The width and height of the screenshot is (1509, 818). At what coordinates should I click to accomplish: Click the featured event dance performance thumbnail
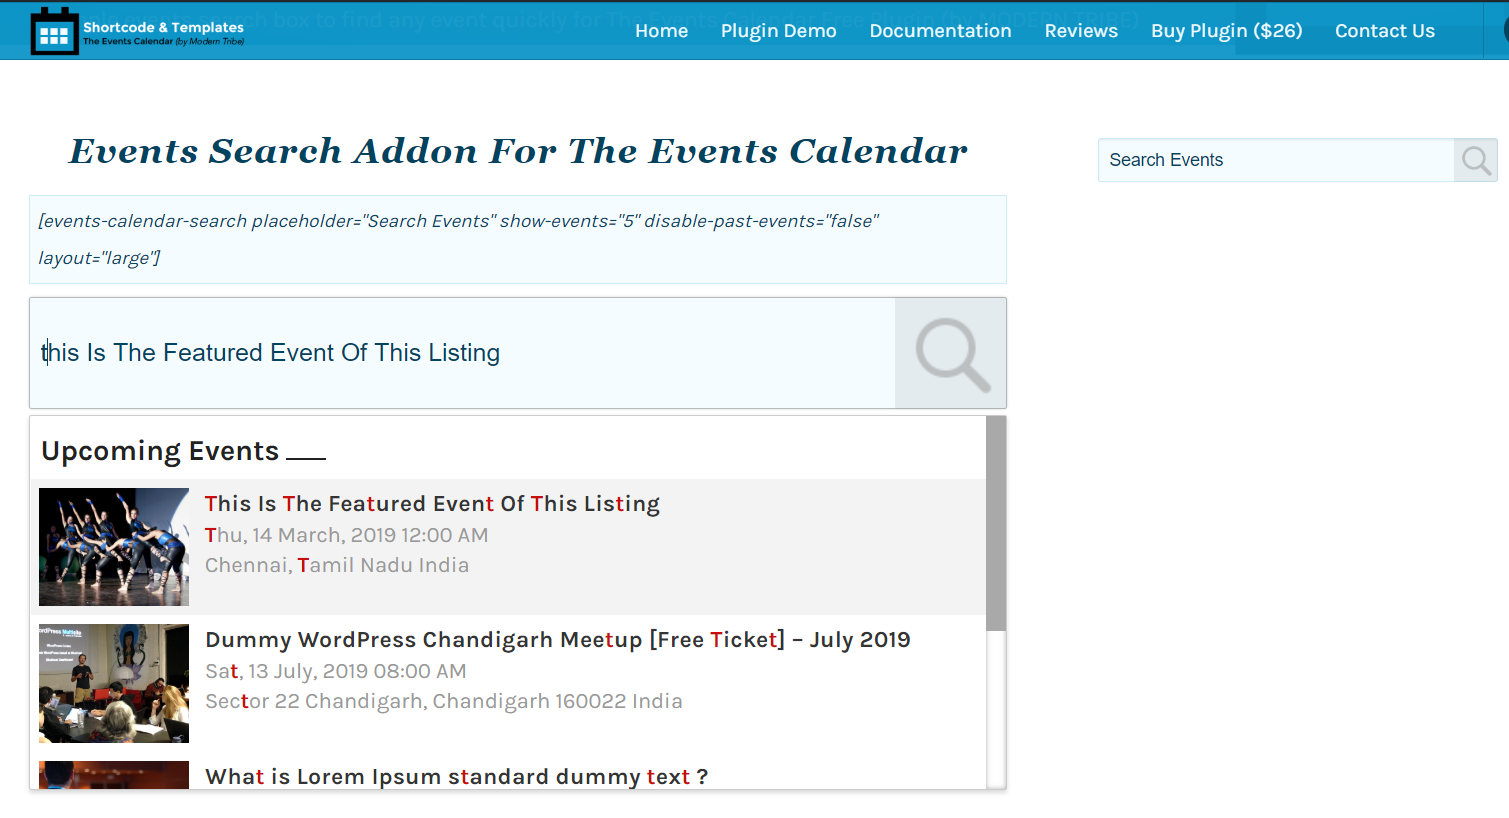pos(113,547)
